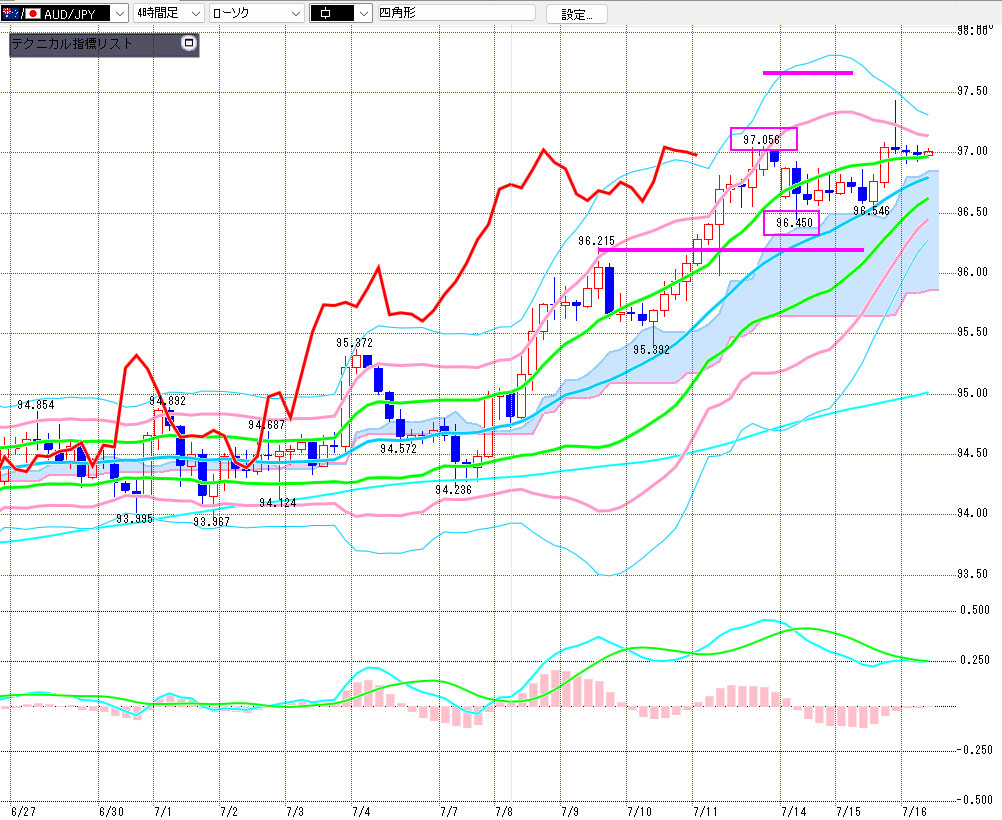Click the 95.50 price axis value
The image size is (1002, 820).
(x=973, y=332)
